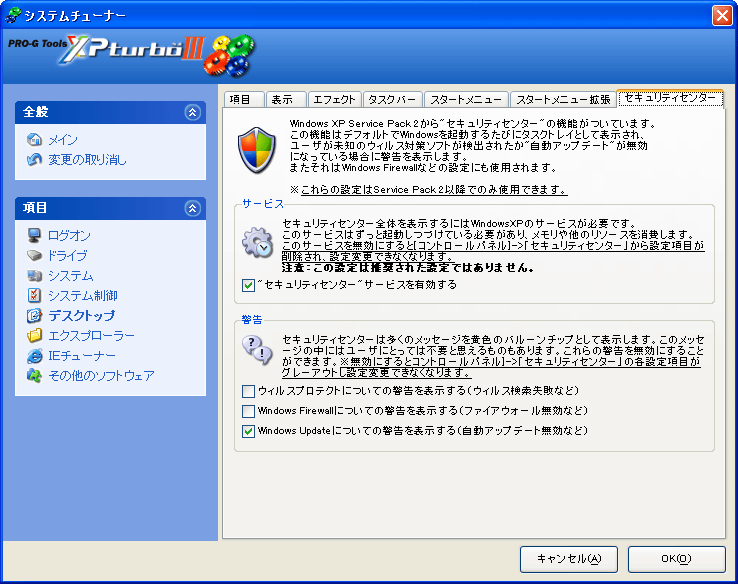
Task: Click the house icon beside メイン
Action: point(34,139)
